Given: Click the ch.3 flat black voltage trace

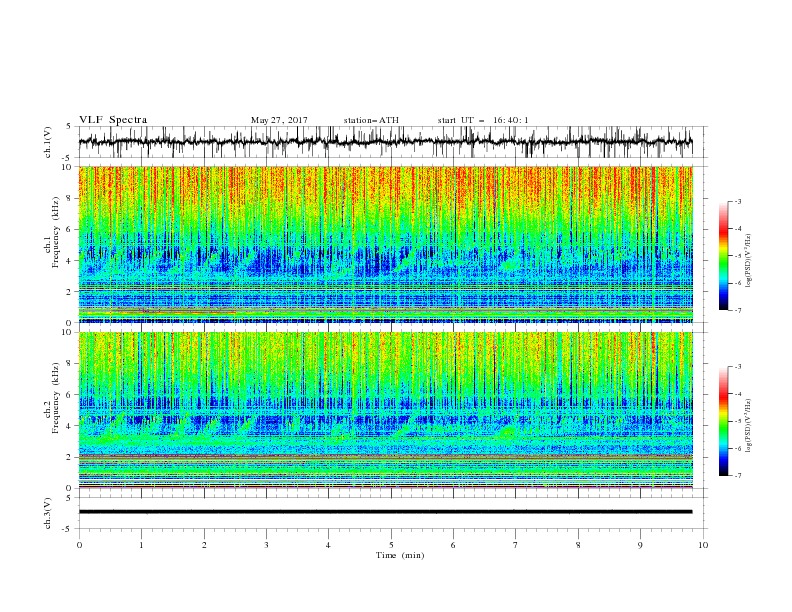Looking at the screenshot, I should click(385, 512).
